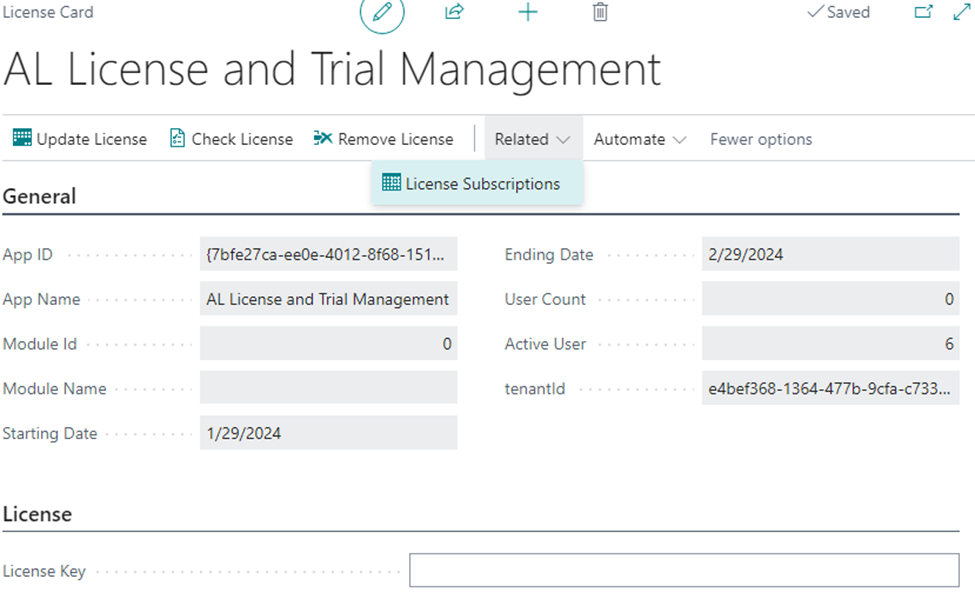
Task: Collapse the License section header
Action: tap(37, 514)
